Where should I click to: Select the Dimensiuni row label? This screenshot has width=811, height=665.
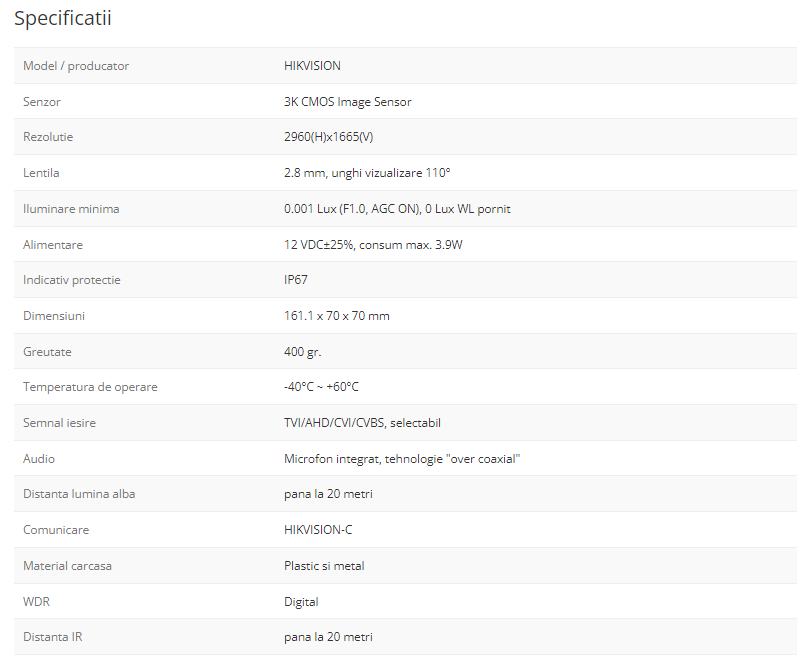pos(54,316)
